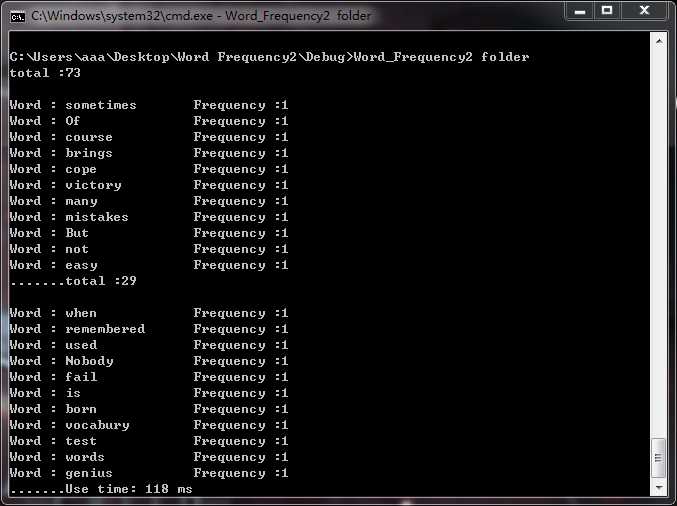Maximize the cmd.exe window
This screenshot has height=506, width=677.
(607, 11)
